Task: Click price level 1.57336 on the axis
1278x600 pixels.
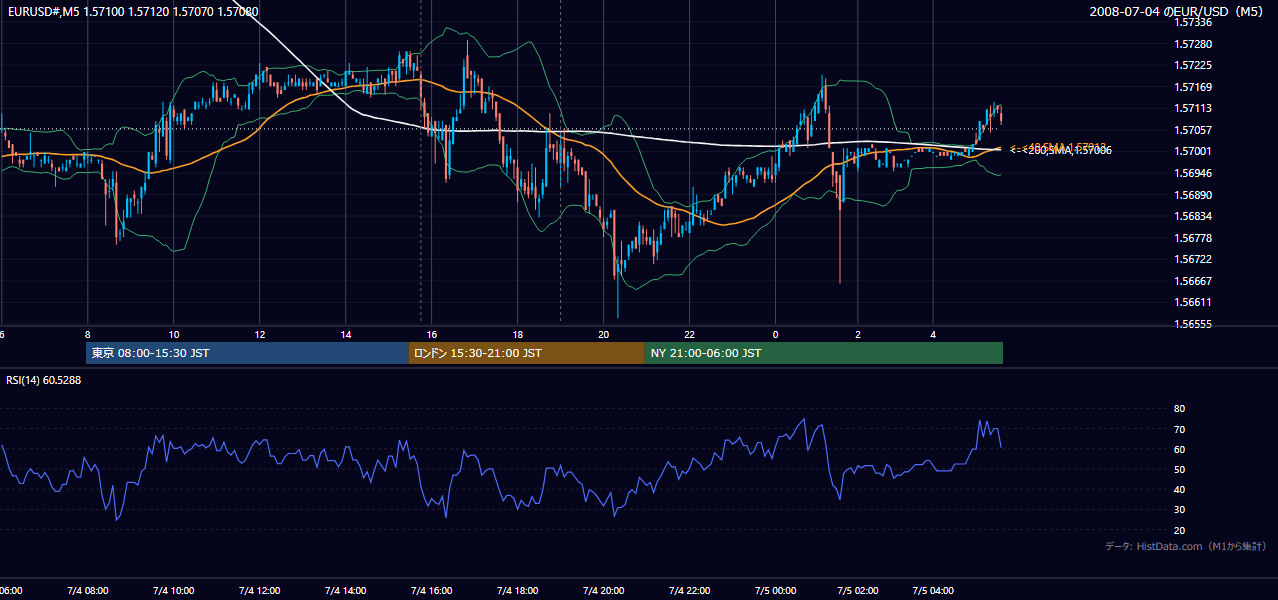Action: coord(1192,22)
